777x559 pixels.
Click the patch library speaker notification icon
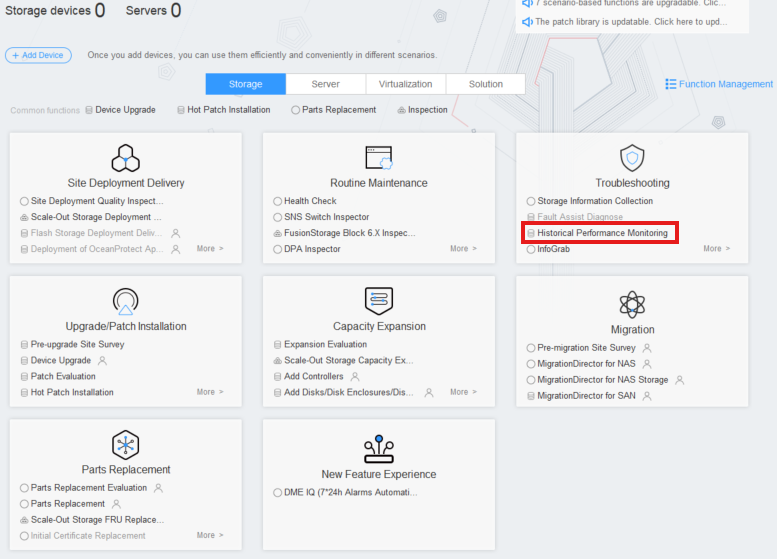point(527,22)
